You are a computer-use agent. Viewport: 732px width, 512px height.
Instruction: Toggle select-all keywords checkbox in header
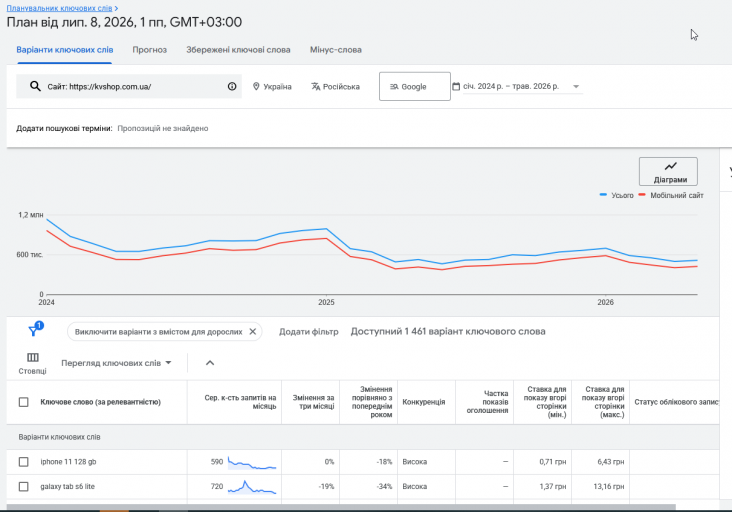pos(23,402)
